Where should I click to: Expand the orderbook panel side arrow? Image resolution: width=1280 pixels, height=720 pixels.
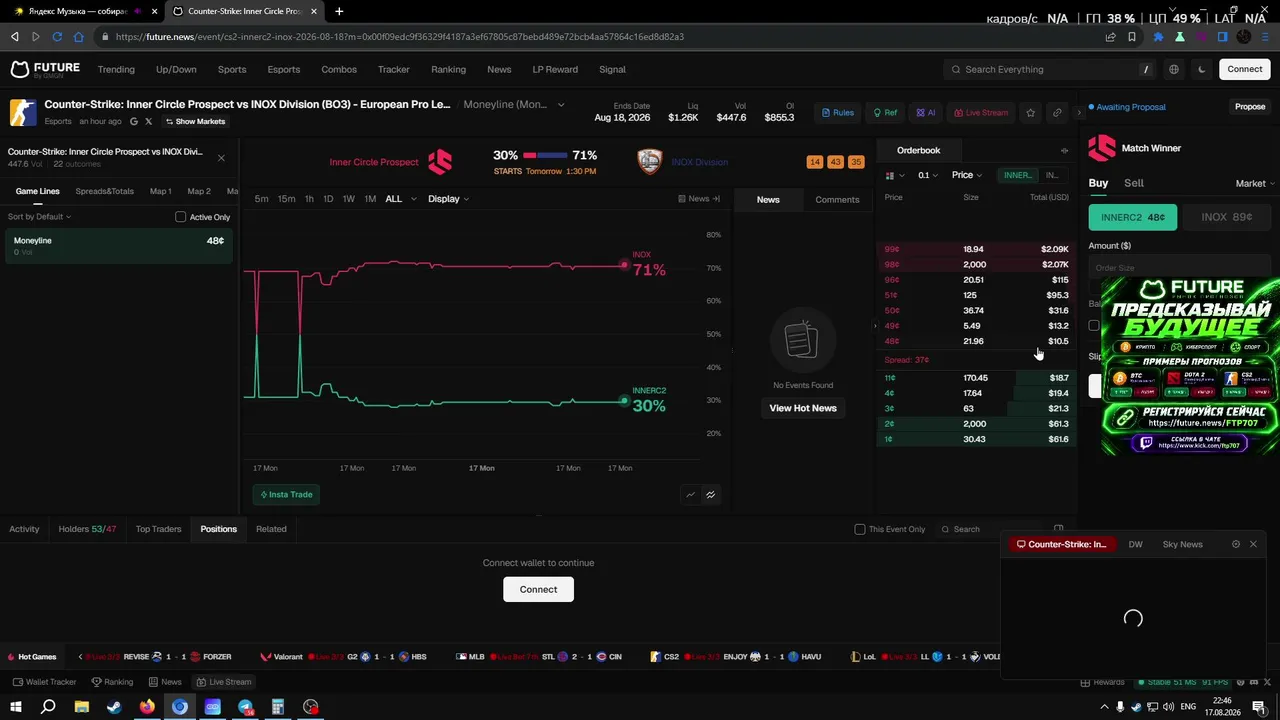875,326
